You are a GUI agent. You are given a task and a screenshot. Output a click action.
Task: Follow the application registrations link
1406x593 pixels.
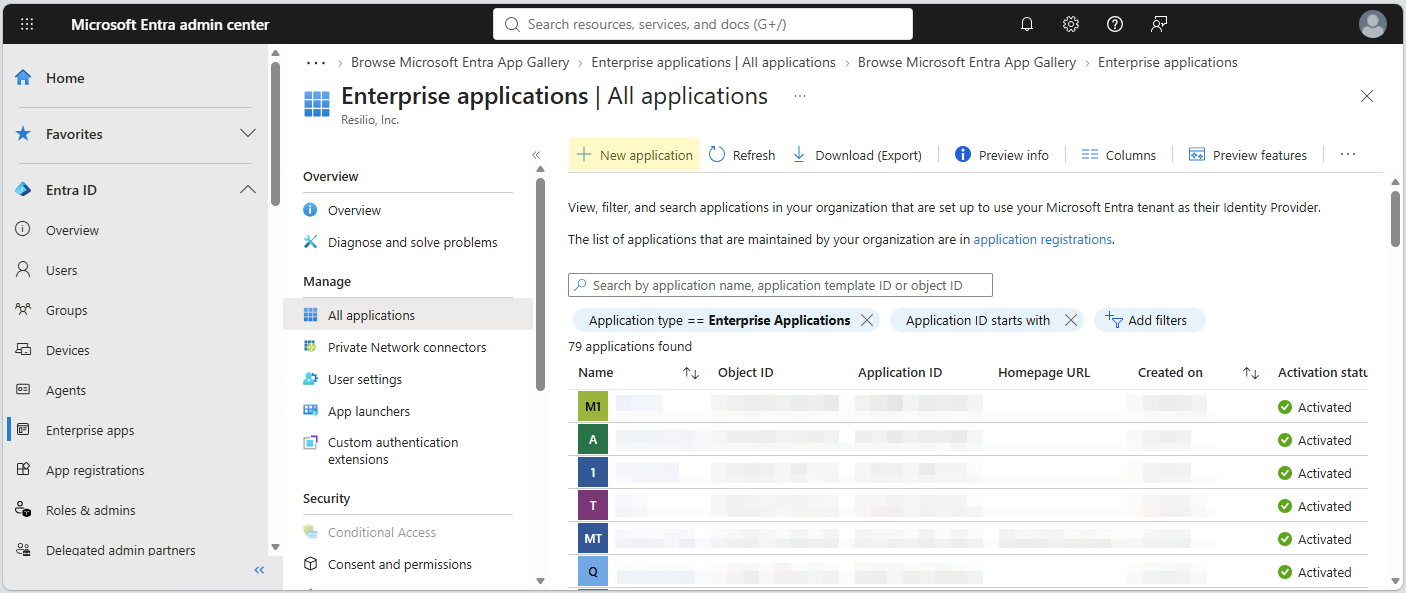1042,239
